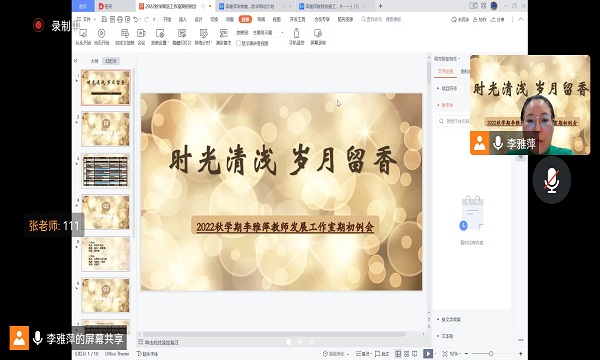Viewport: 600px width, 360px height.
Task: Click the collaborate (协作) icon
Action: 480,20
